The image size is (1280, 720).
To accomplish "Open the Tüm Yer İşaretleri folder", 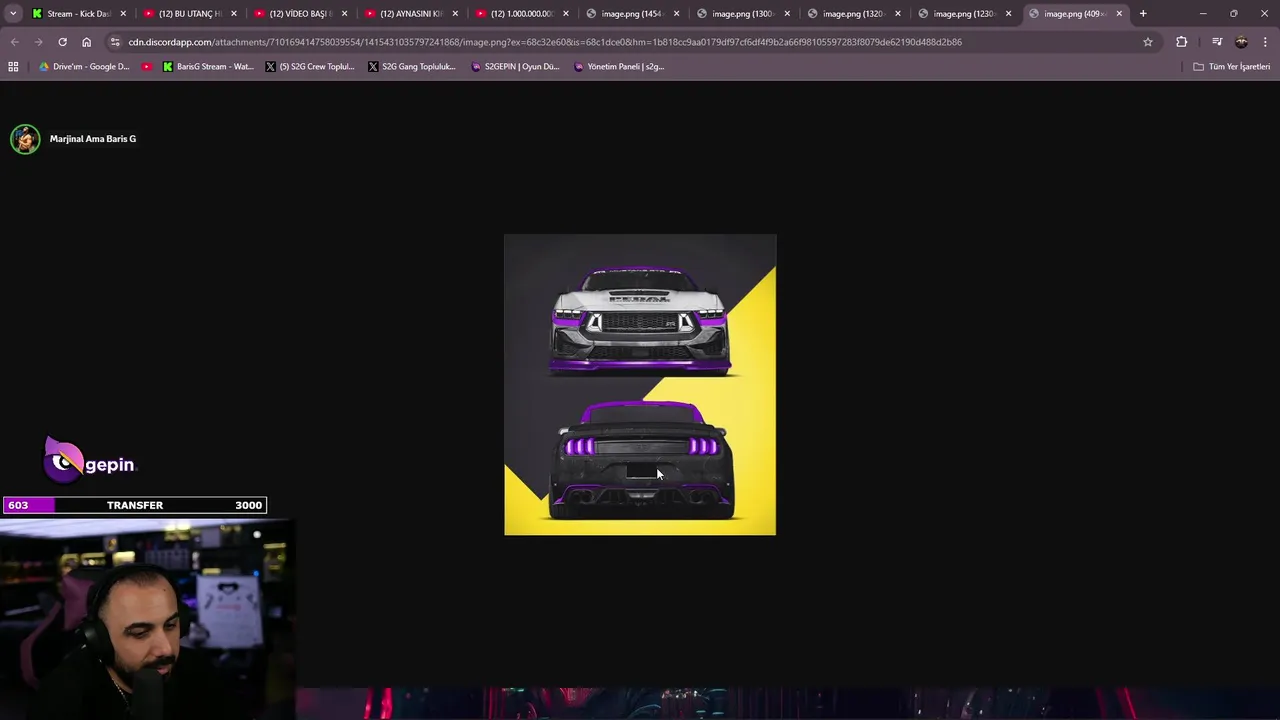I will pyautogui.click(x=1232, y=67).
